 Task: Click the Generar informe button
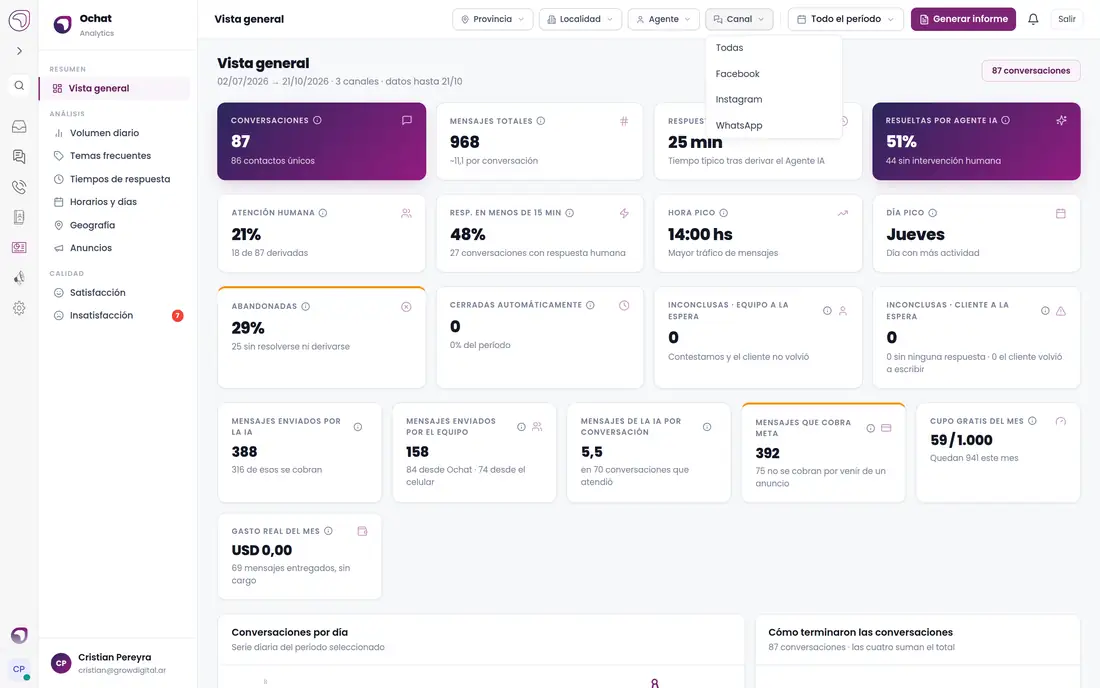tap(963, 19)
